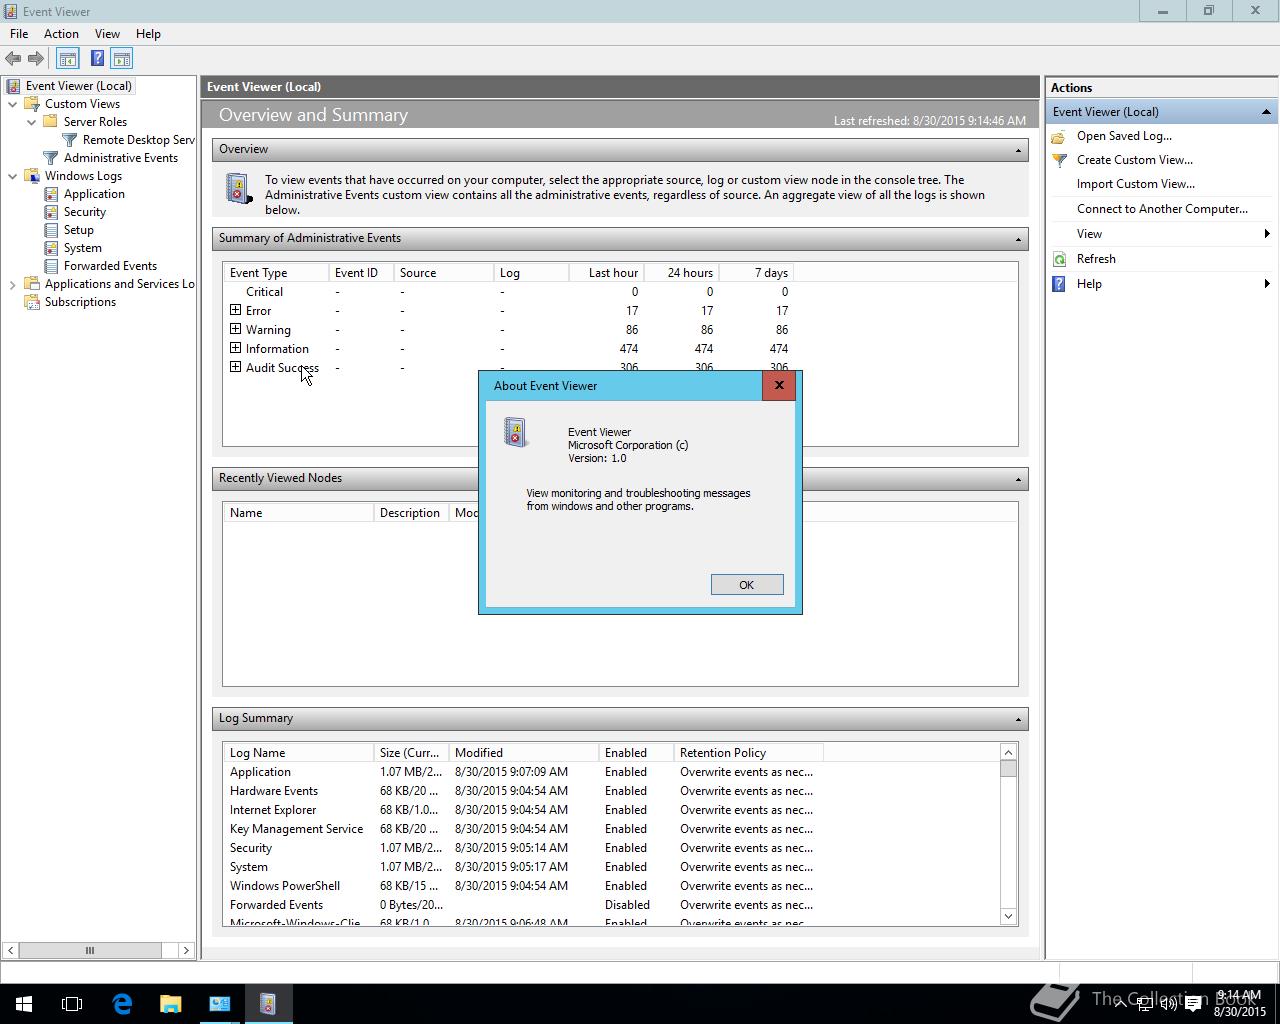The height and width of the screenshot is (1024, 1280).
Task: Collapse the Server Roles tree node
Action: pyautogui.click(x=31, y=122)
